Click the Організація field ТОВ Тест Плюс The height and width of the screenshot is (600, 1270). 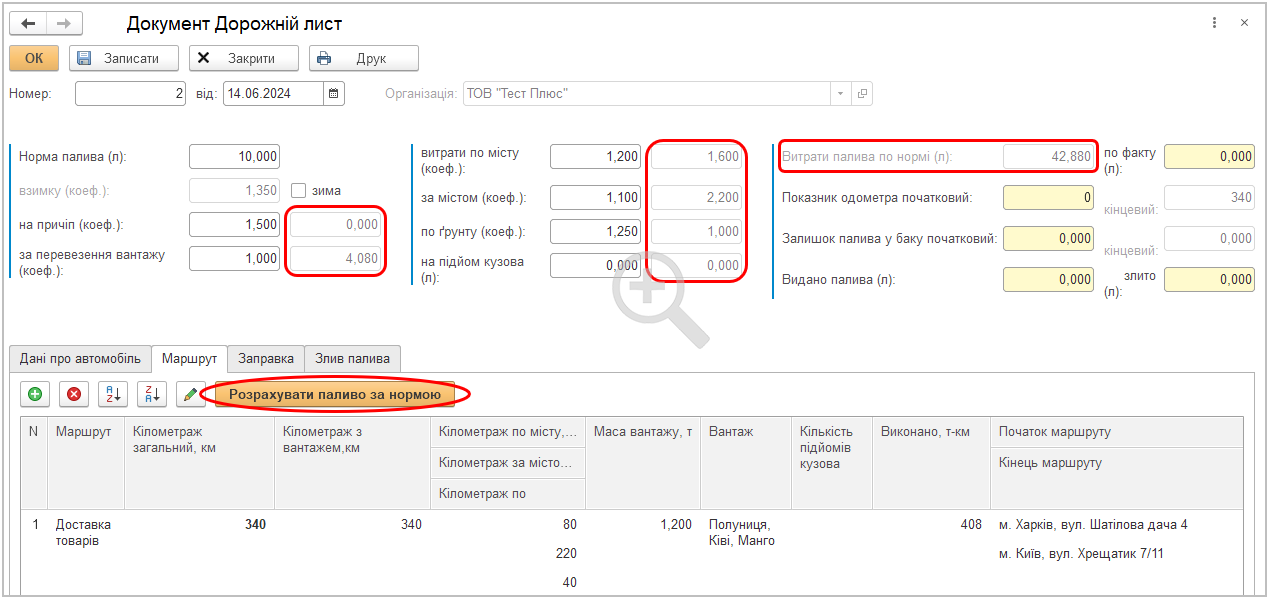coord(646,93)
